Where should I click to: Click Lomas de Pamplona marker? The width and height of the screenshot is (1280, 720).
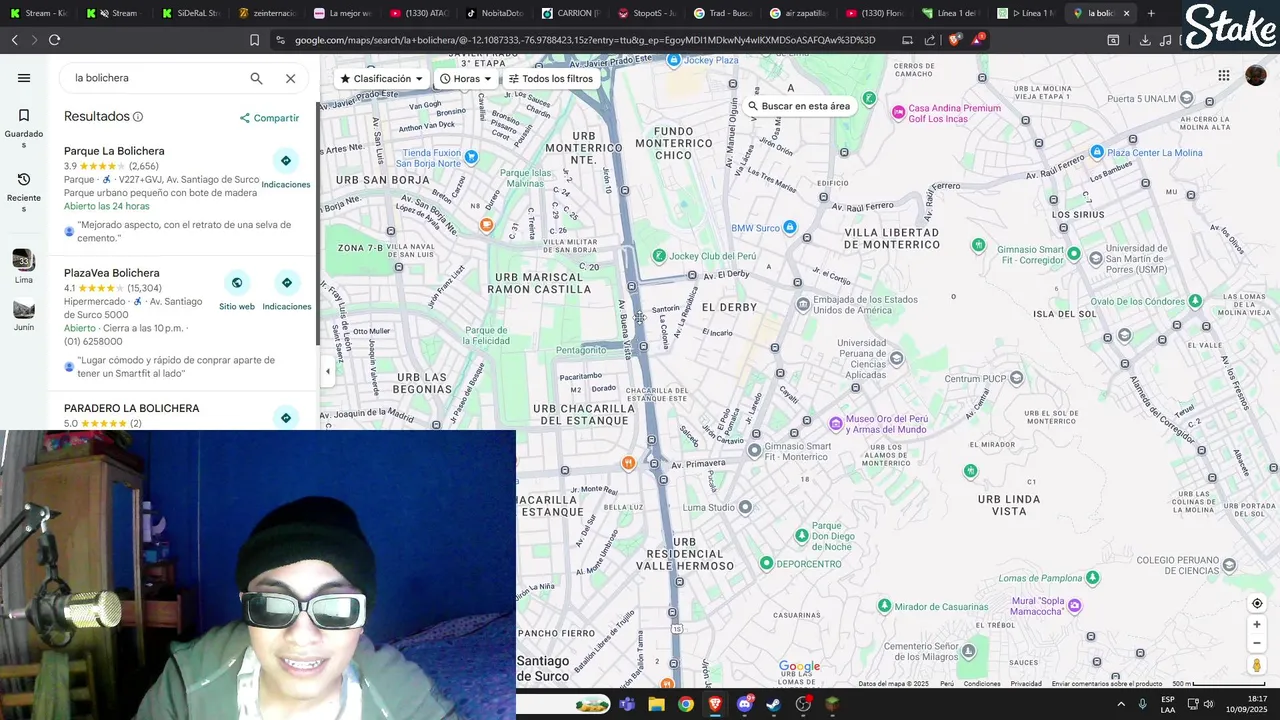(1093, 578)
